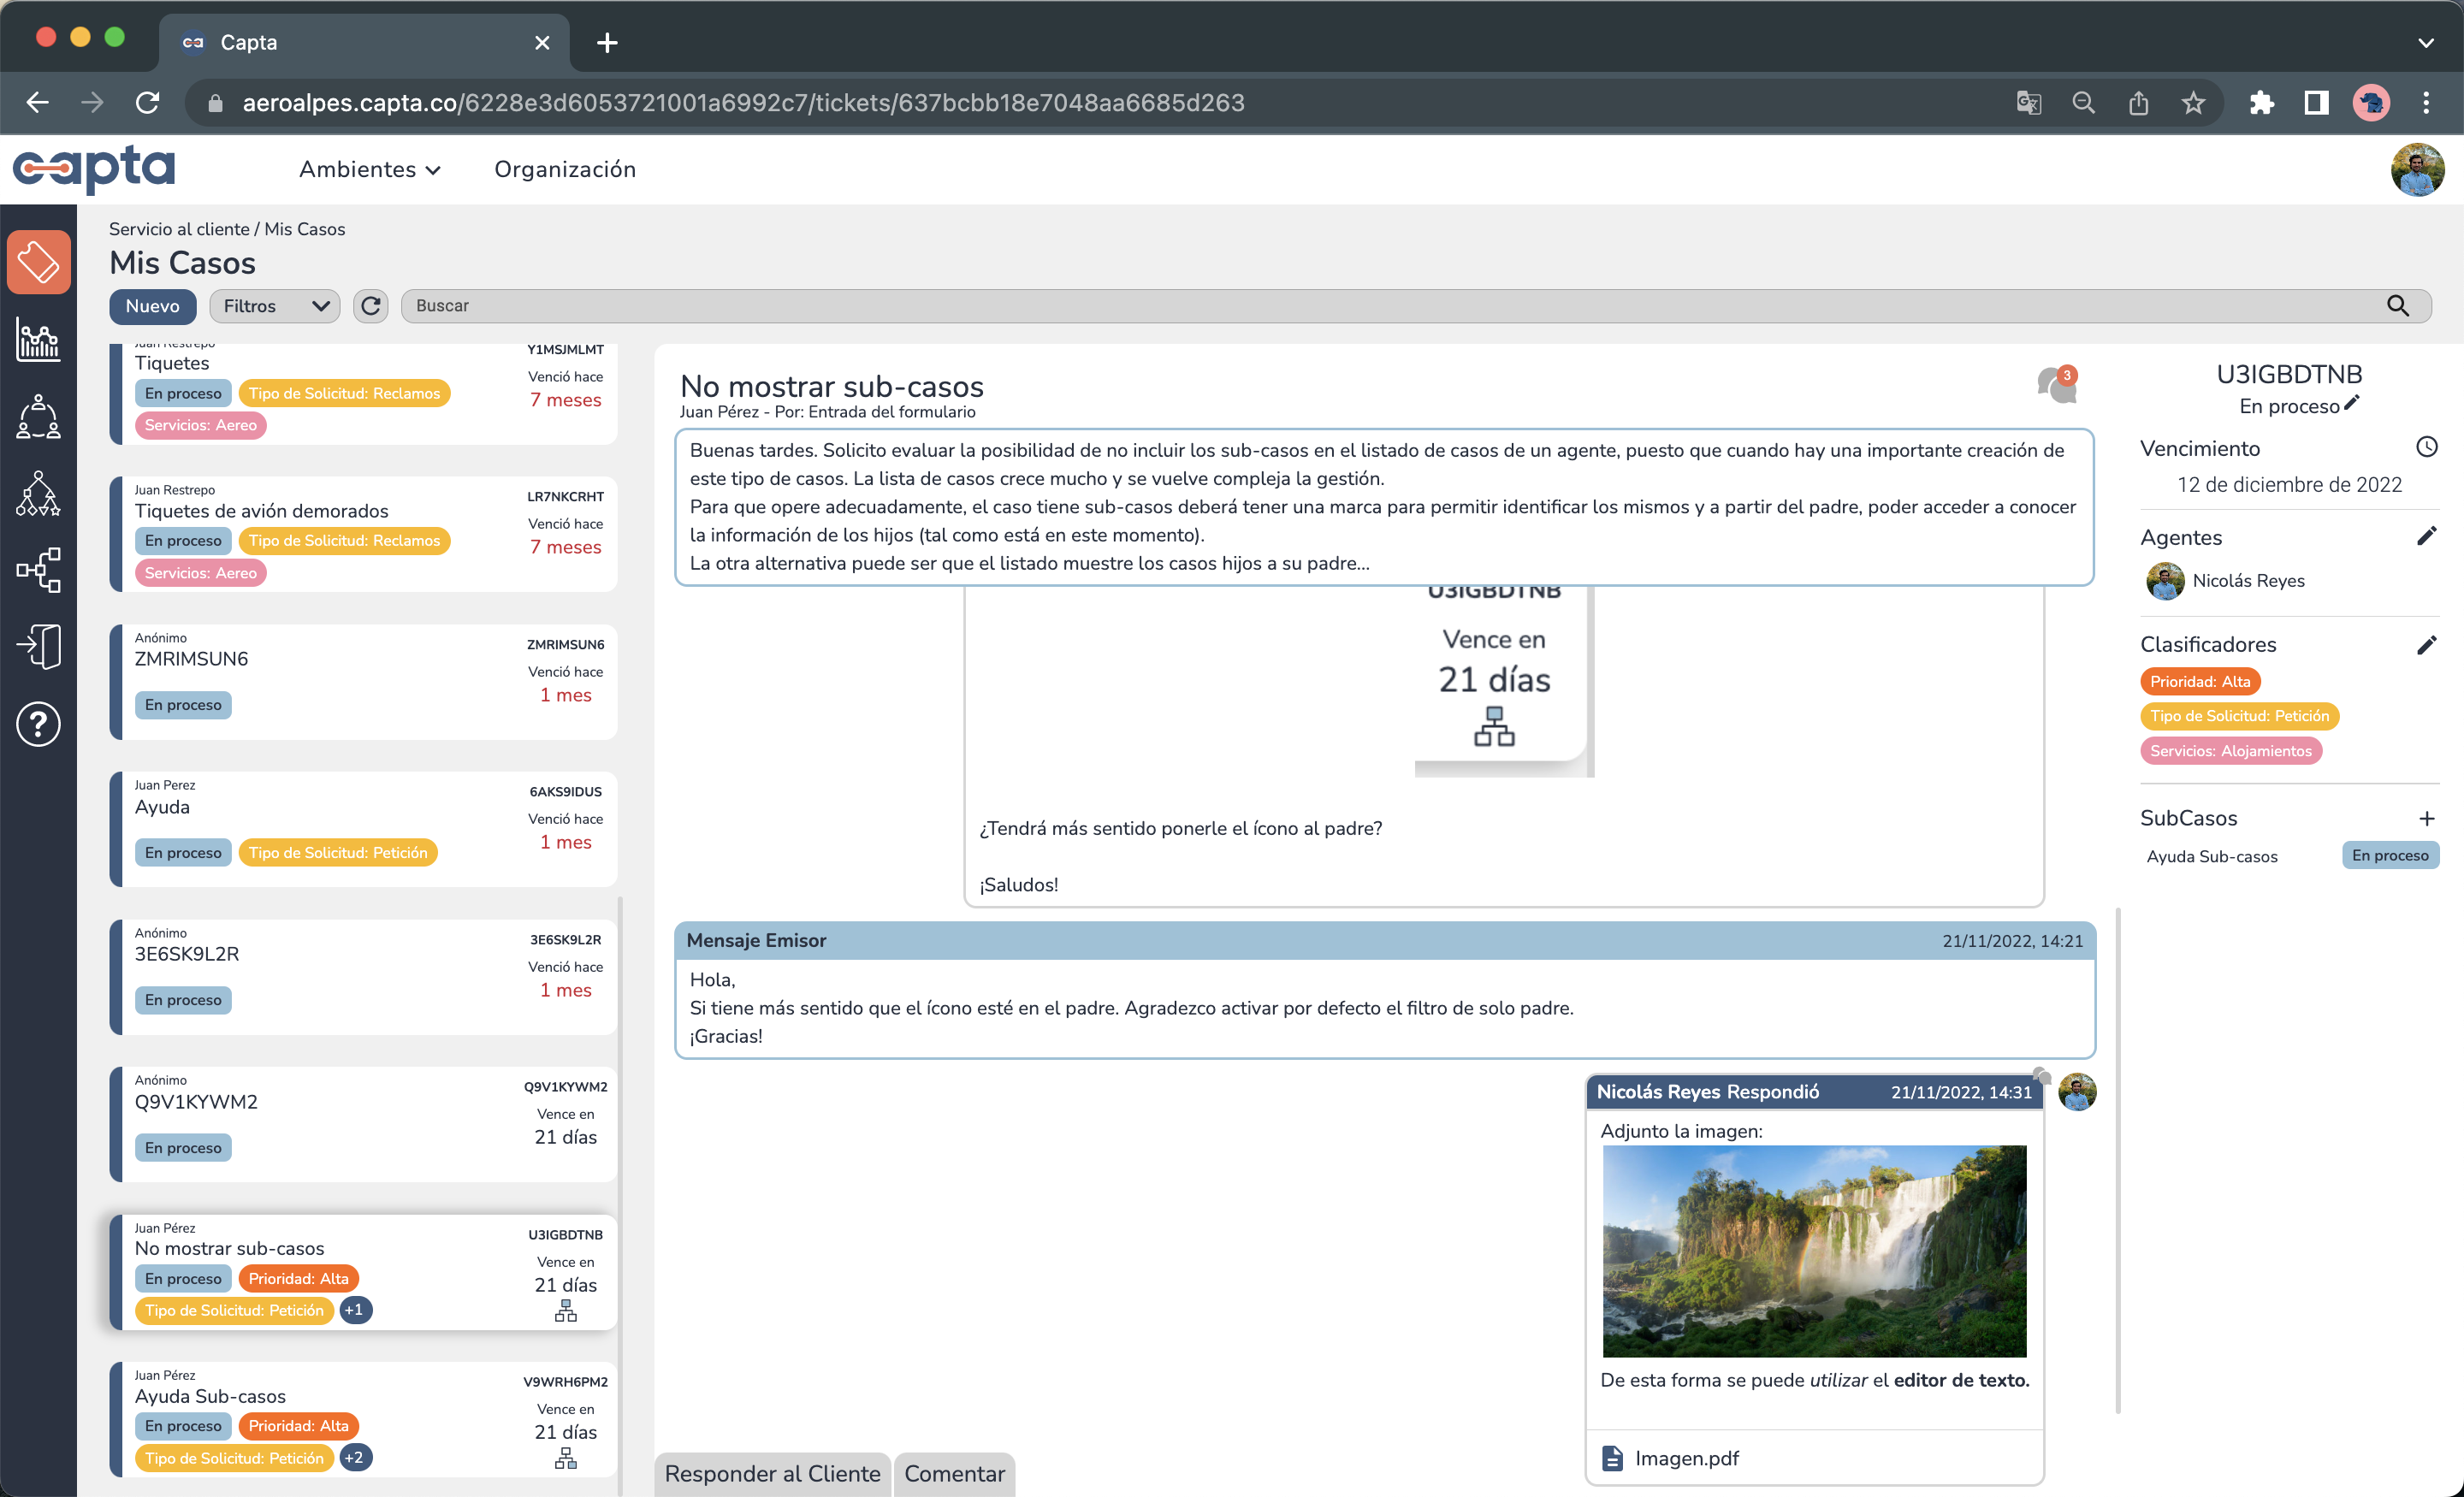2464x1497 pixels.
Task: Edit the Agentes section pencil icon
Action: 2426,537
